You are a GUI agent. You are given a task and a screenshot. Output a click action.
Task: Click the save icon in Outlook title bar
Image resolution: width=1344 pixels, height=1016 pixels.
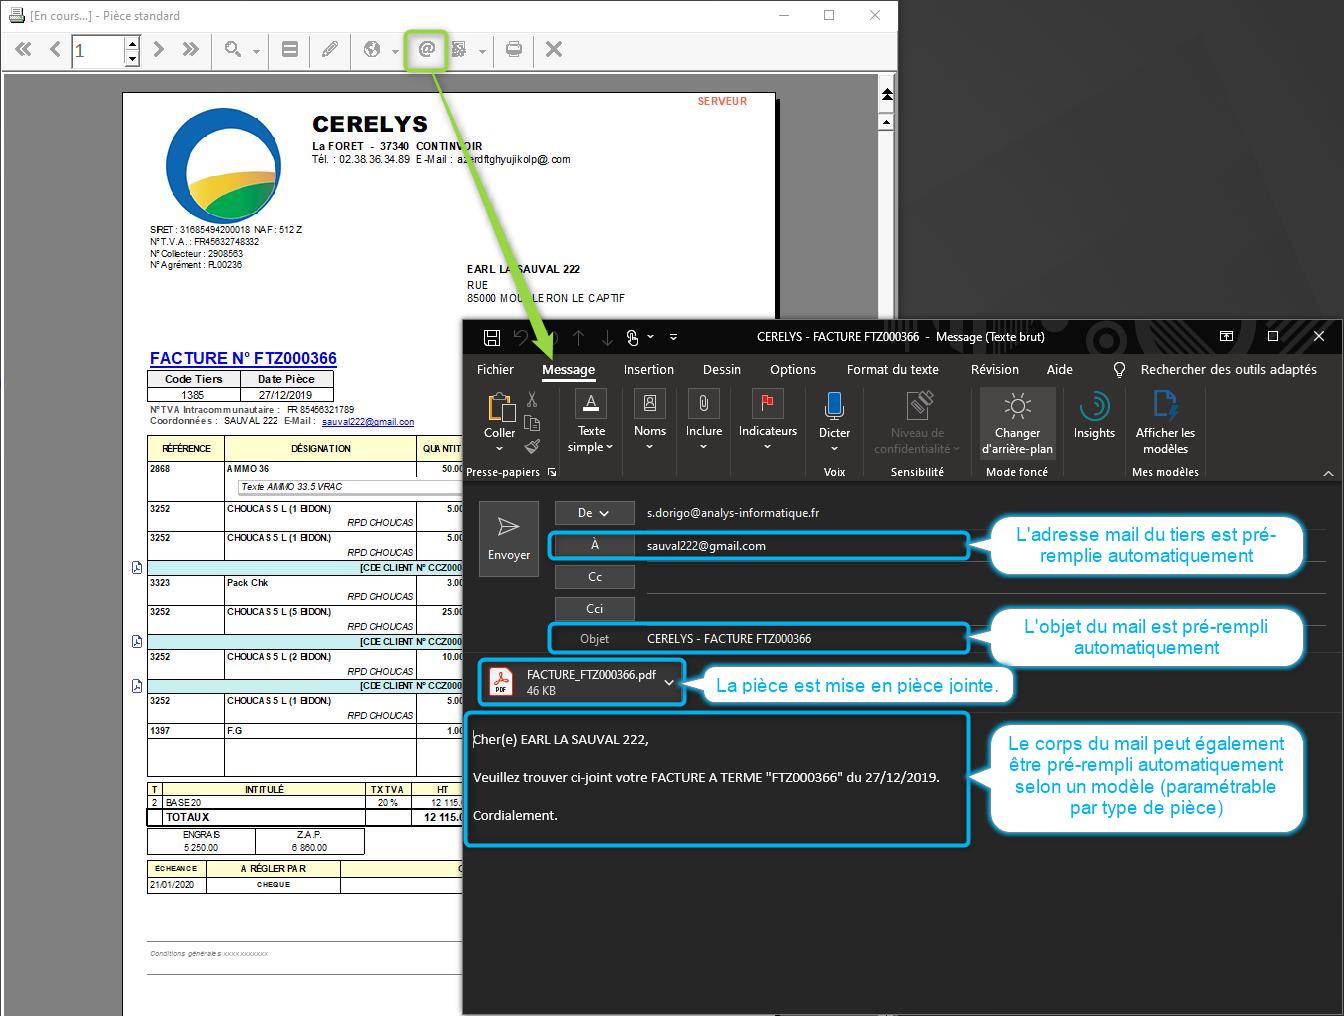click(x=491, y=337)
